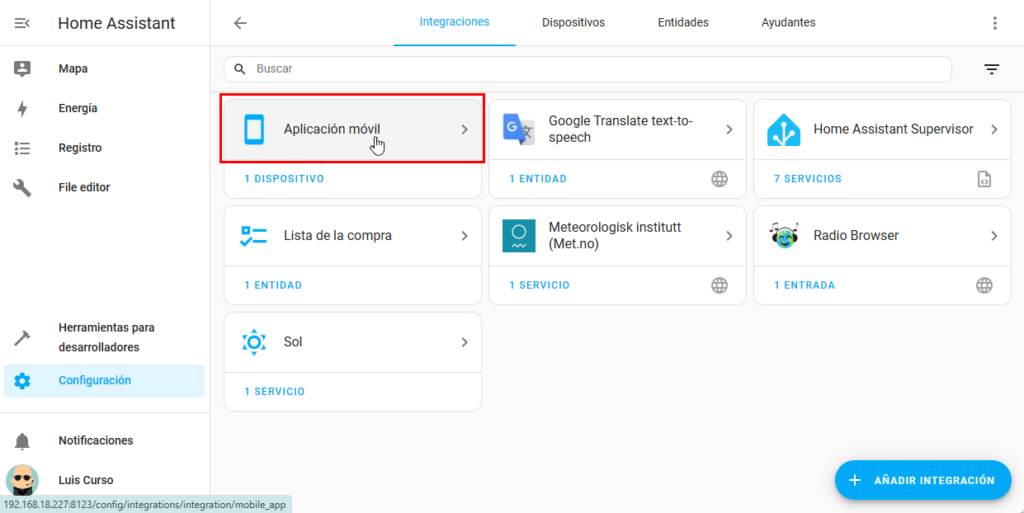Open the Ayudantes tab
Image resolution: width=1024 pixels, height=513 pixels.
coord(788,22)
